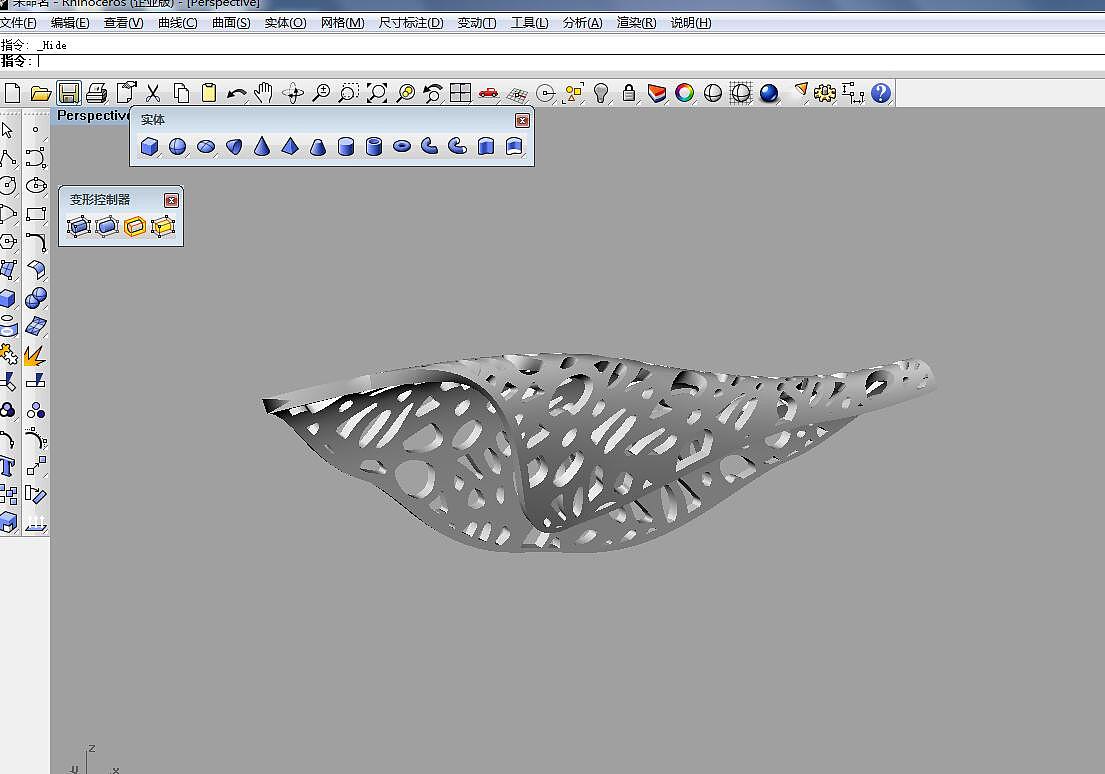Click the Copy icon in main toolbar
The width and height of the screenshot is (1105, 774).
[x=181, y=93]
